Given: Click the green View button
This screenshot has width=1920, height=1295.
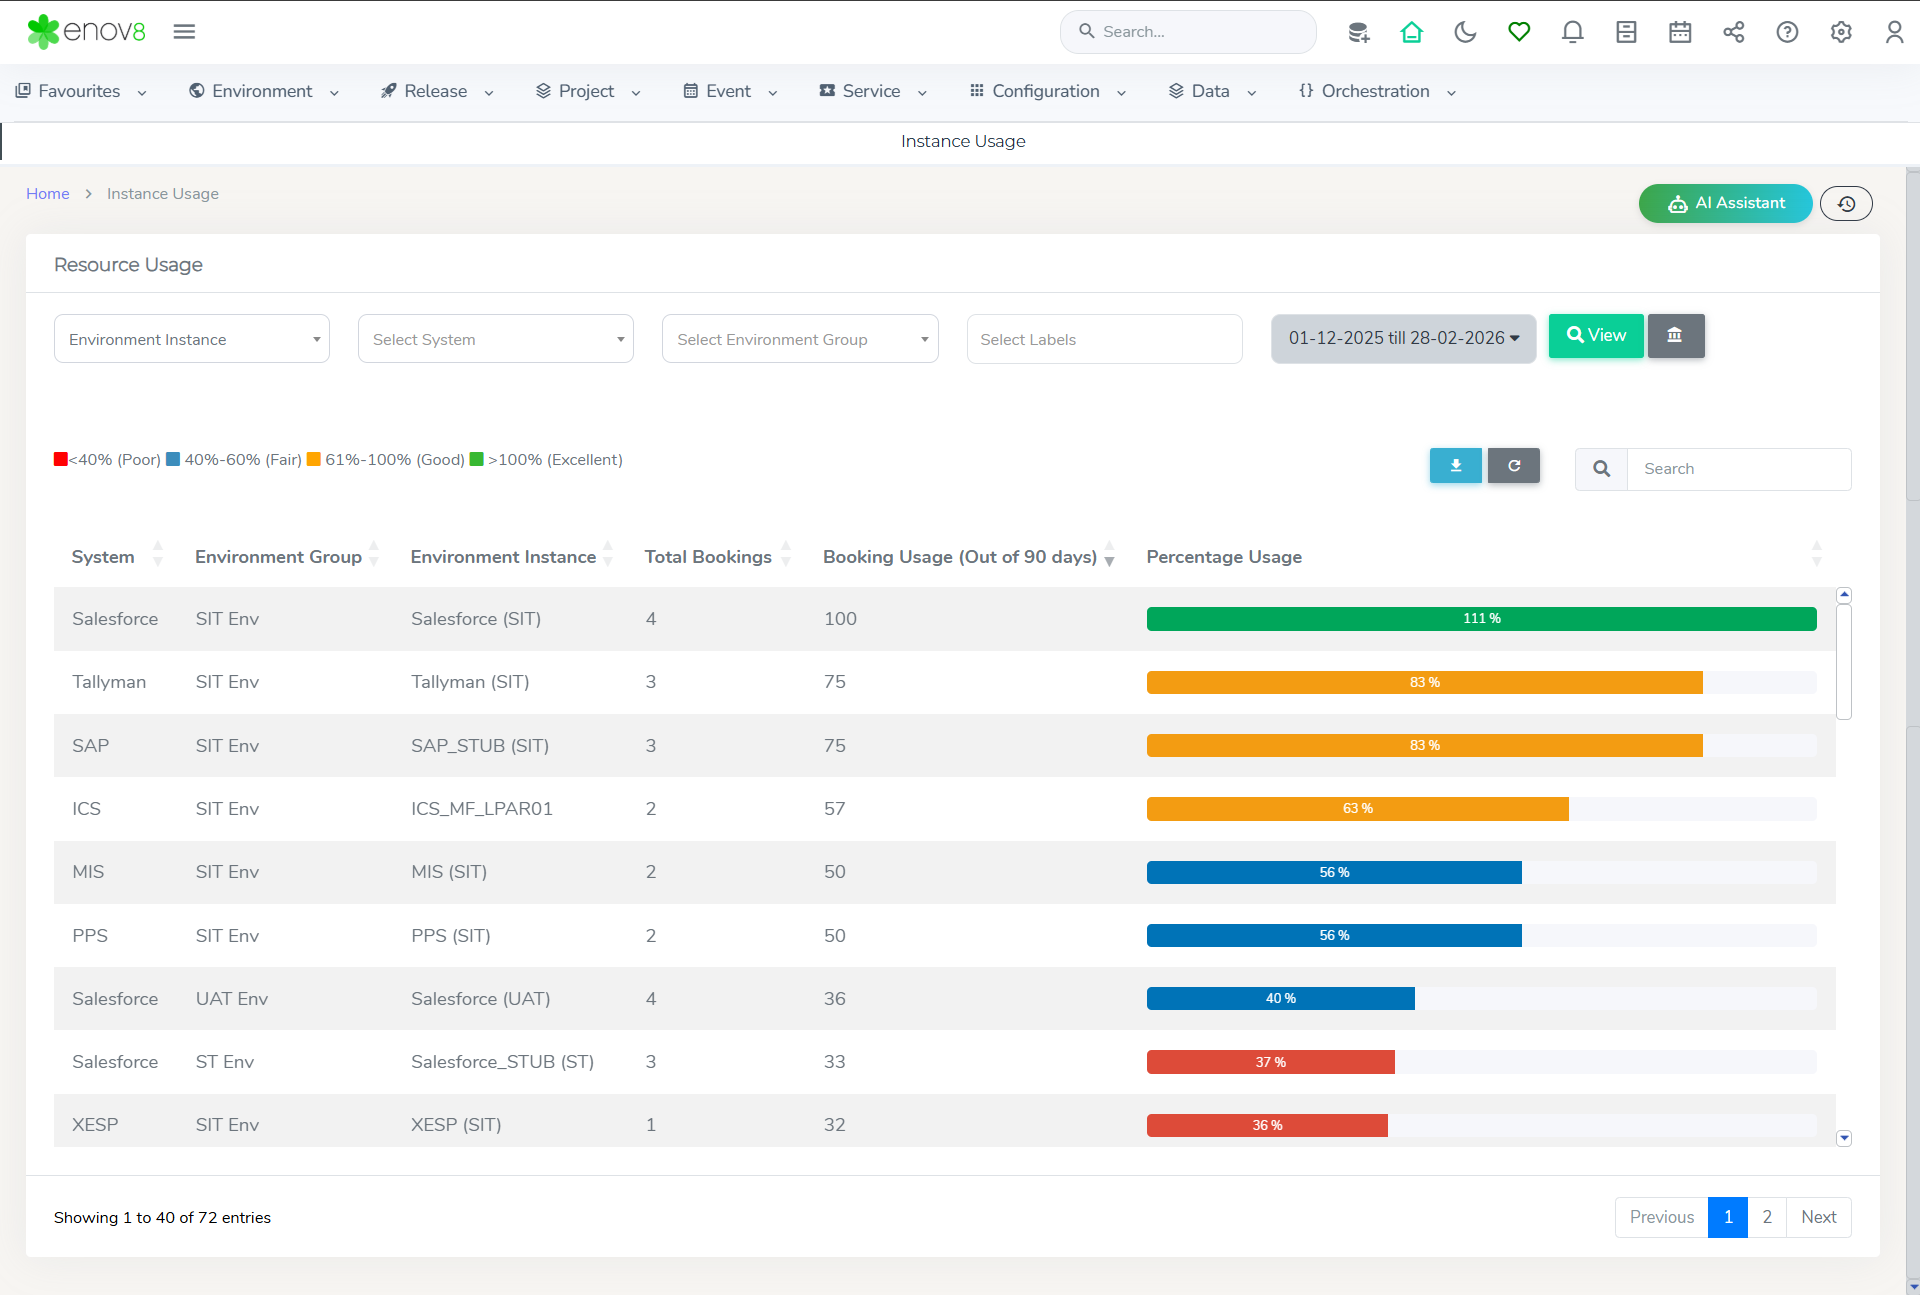Looking at the screenshot, I should pyautogui.click(x=1596, y=335).
